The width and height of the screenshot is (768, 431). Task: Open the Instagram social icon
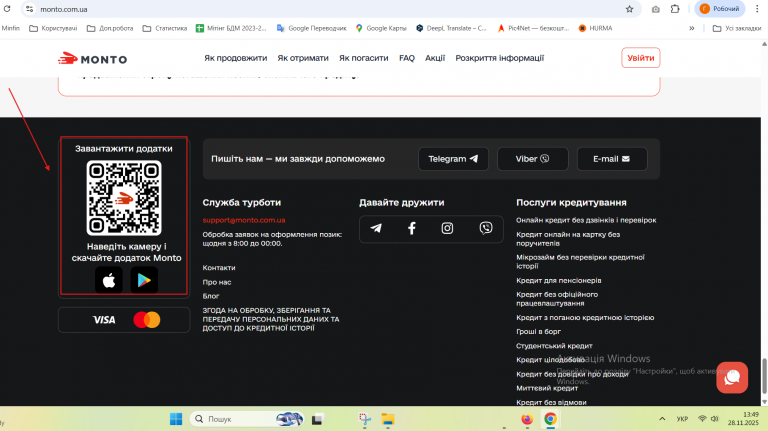(447, 228)
